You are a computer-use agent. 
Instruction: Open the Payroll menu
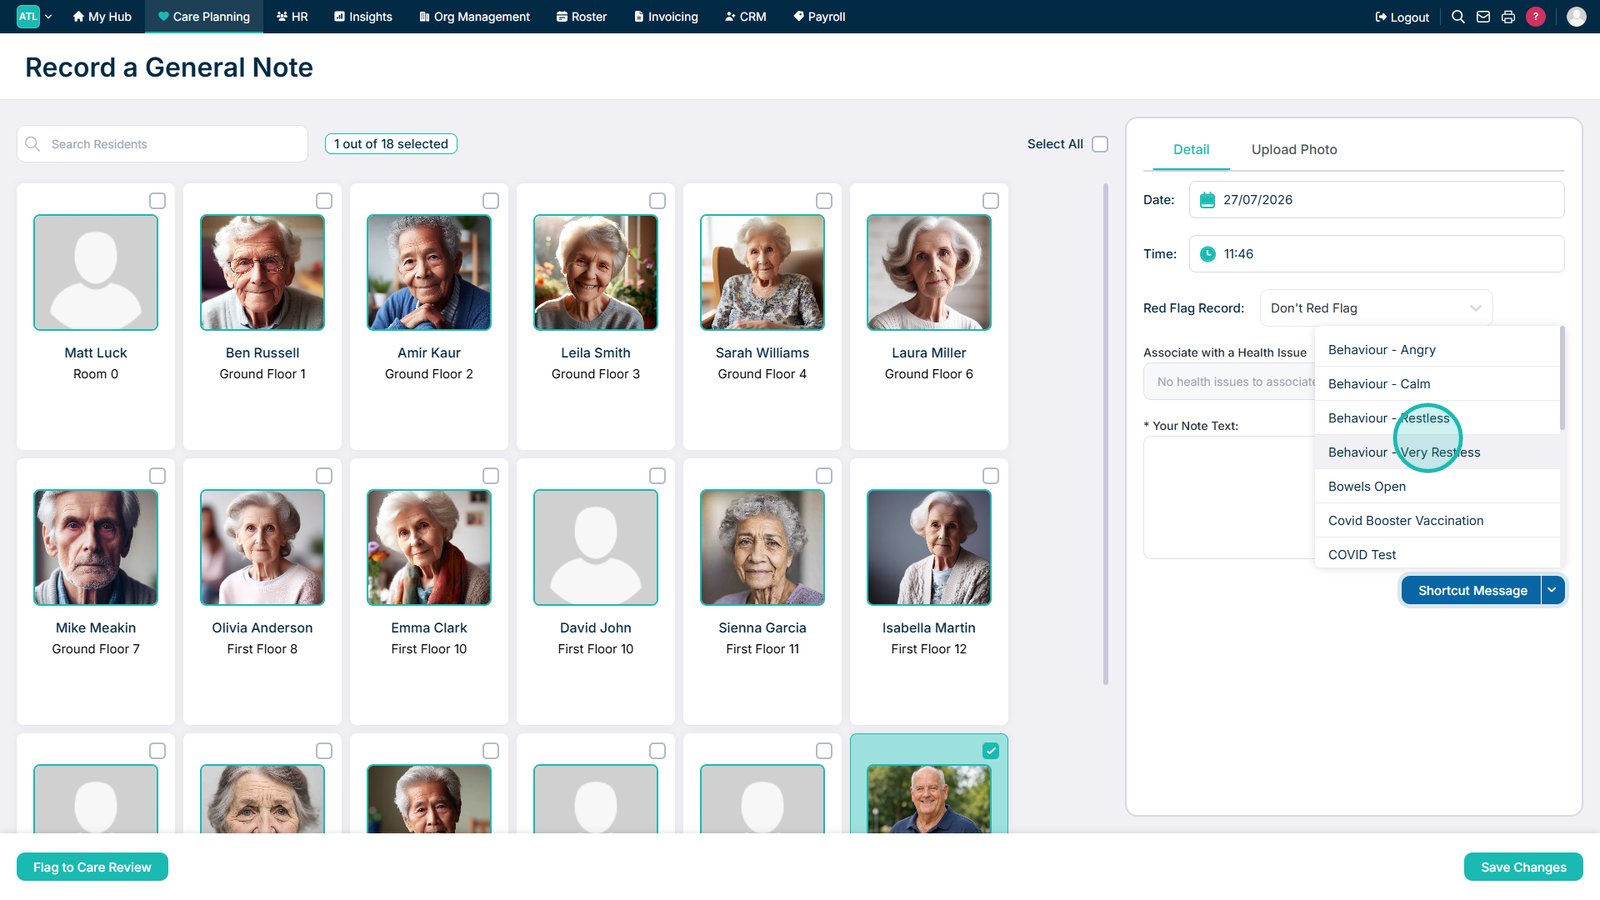click(819, 16)
